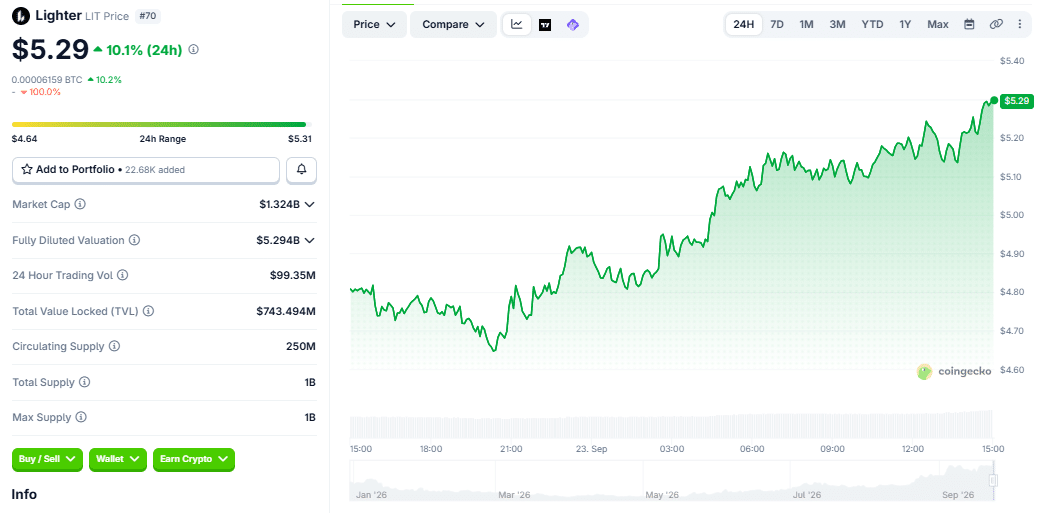Show Circulating Supply info icon
1041x513 pixels.
114,346
